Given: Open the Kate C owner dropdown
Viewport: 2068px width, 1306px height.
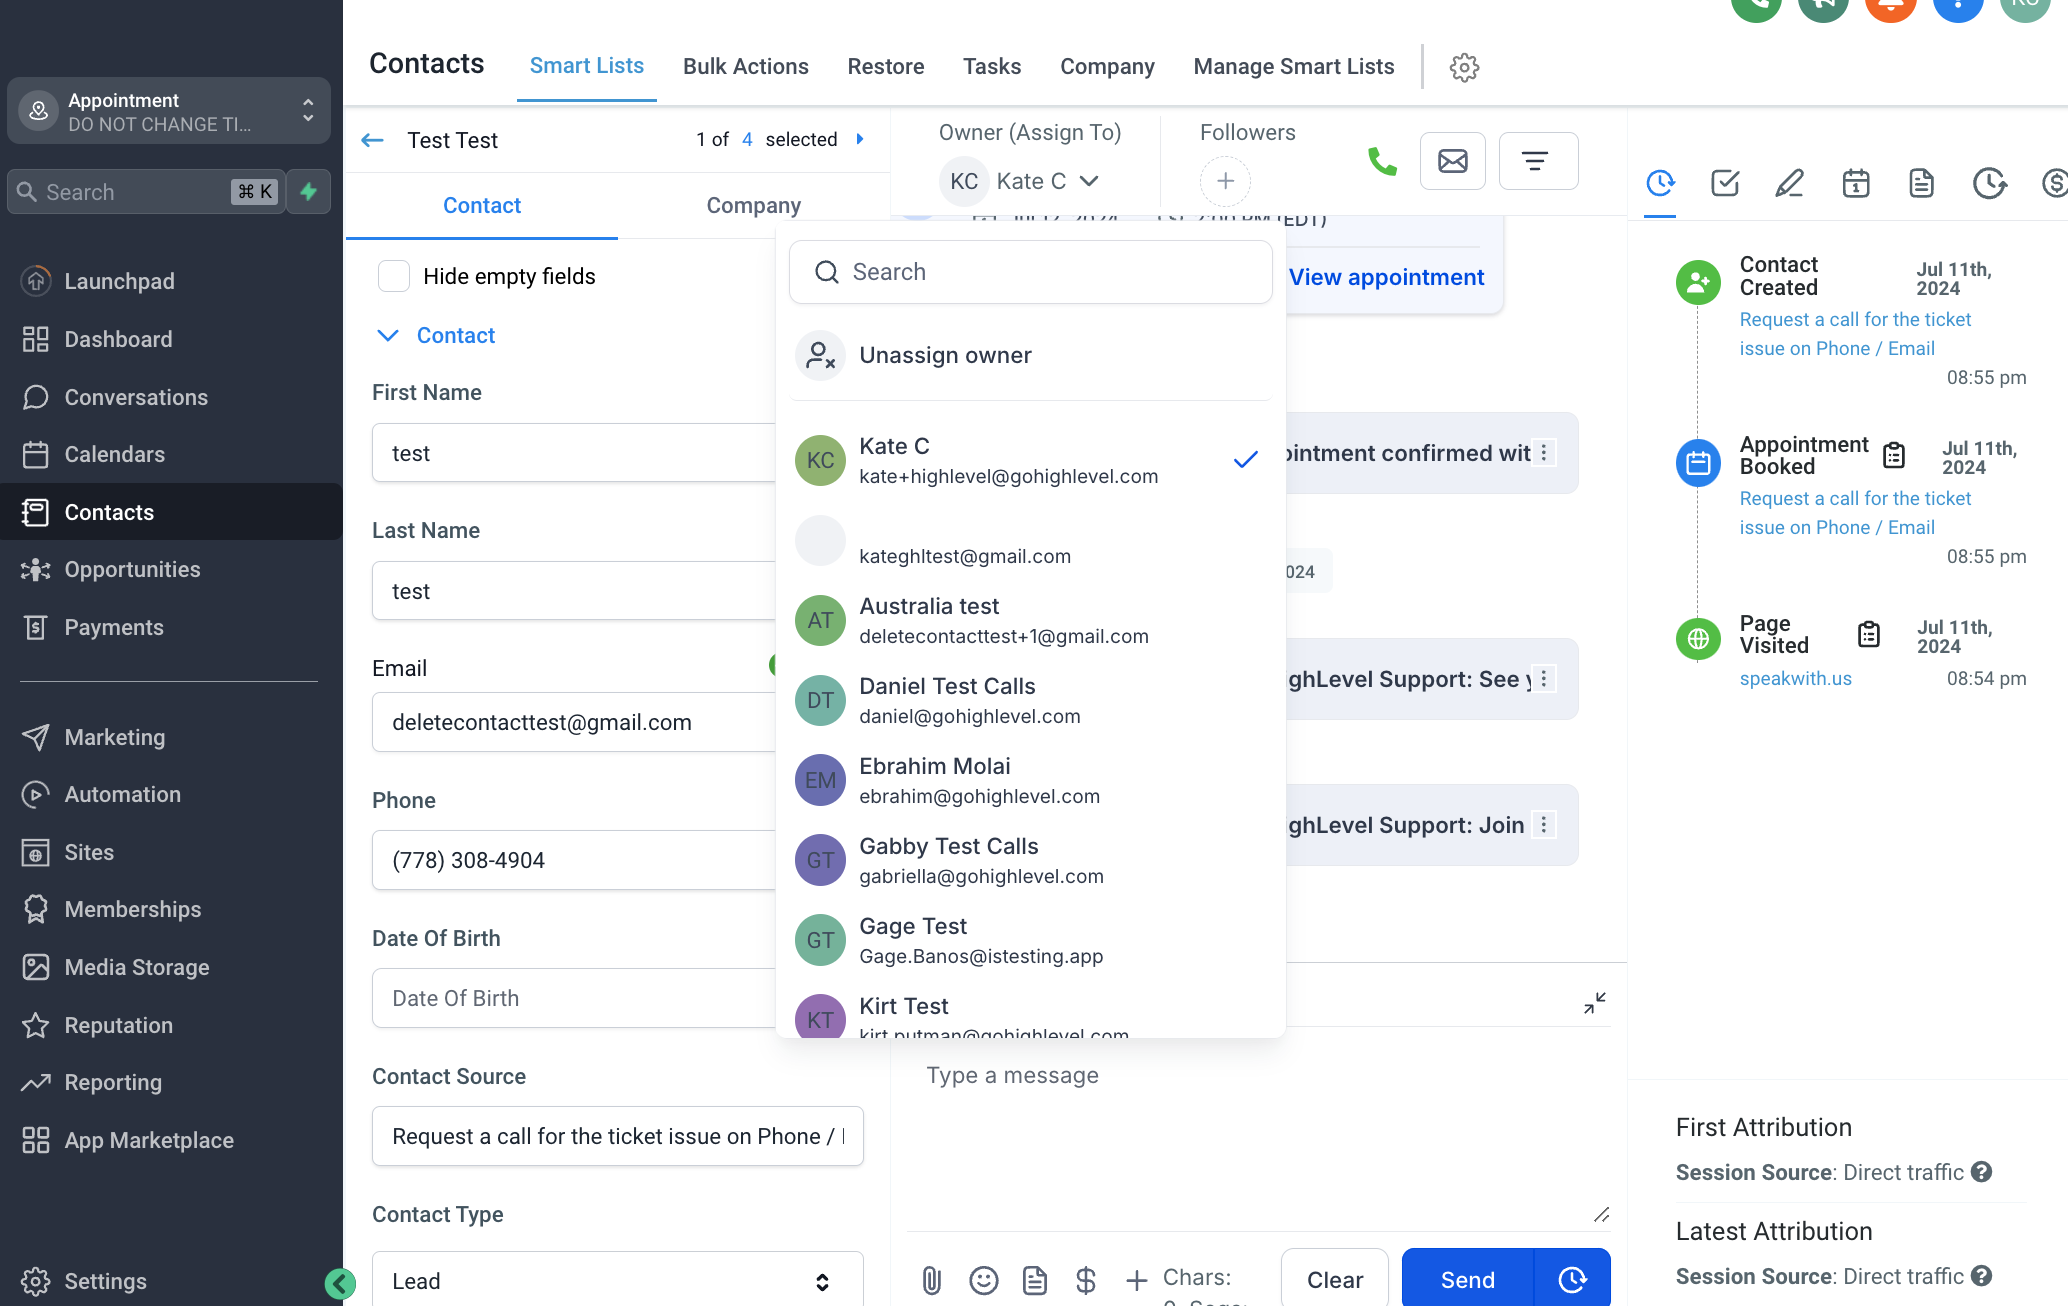Looking at the screenshot, I should 1031,181.
